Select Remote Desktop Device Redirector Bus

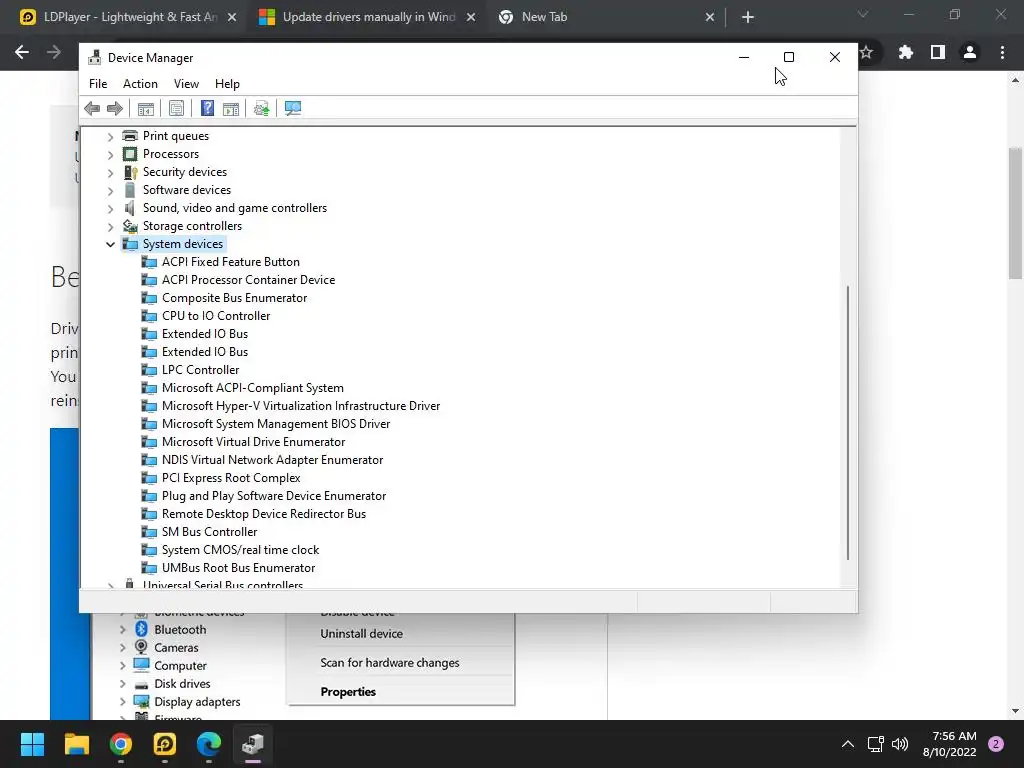[x=264, y=514]
